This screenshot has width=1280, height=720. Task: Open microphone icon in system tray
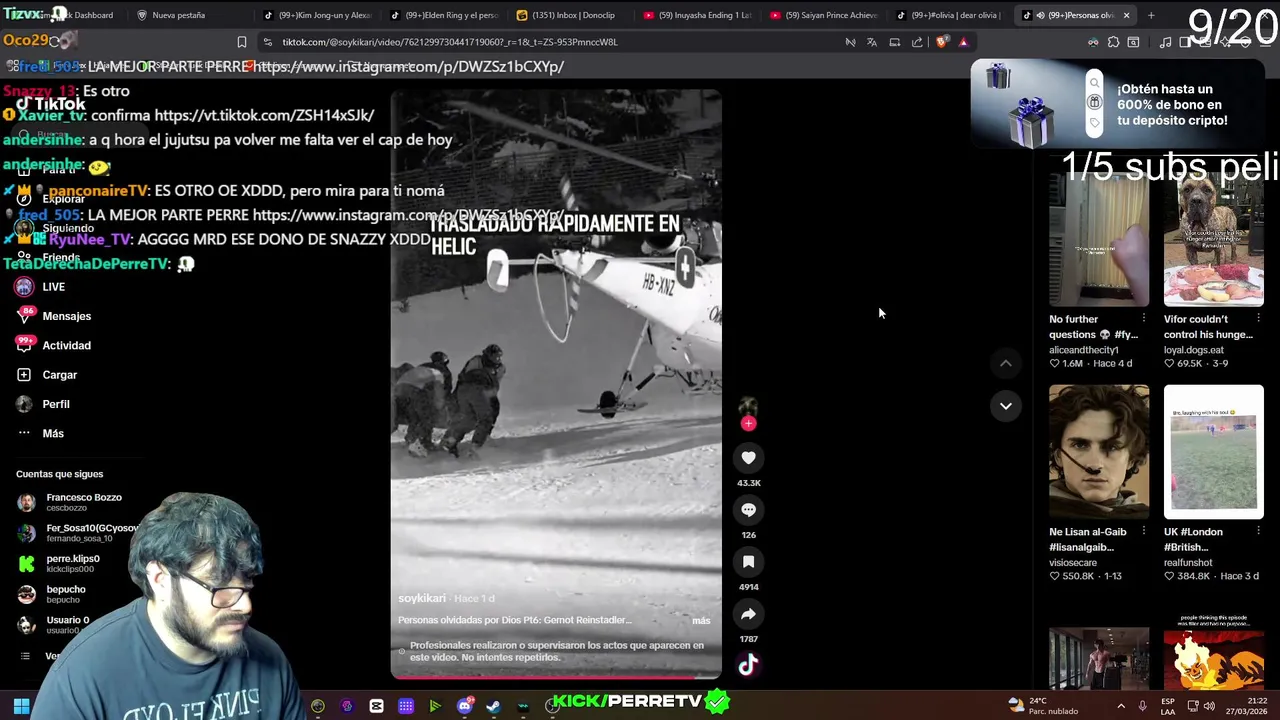pos(1142,706)
